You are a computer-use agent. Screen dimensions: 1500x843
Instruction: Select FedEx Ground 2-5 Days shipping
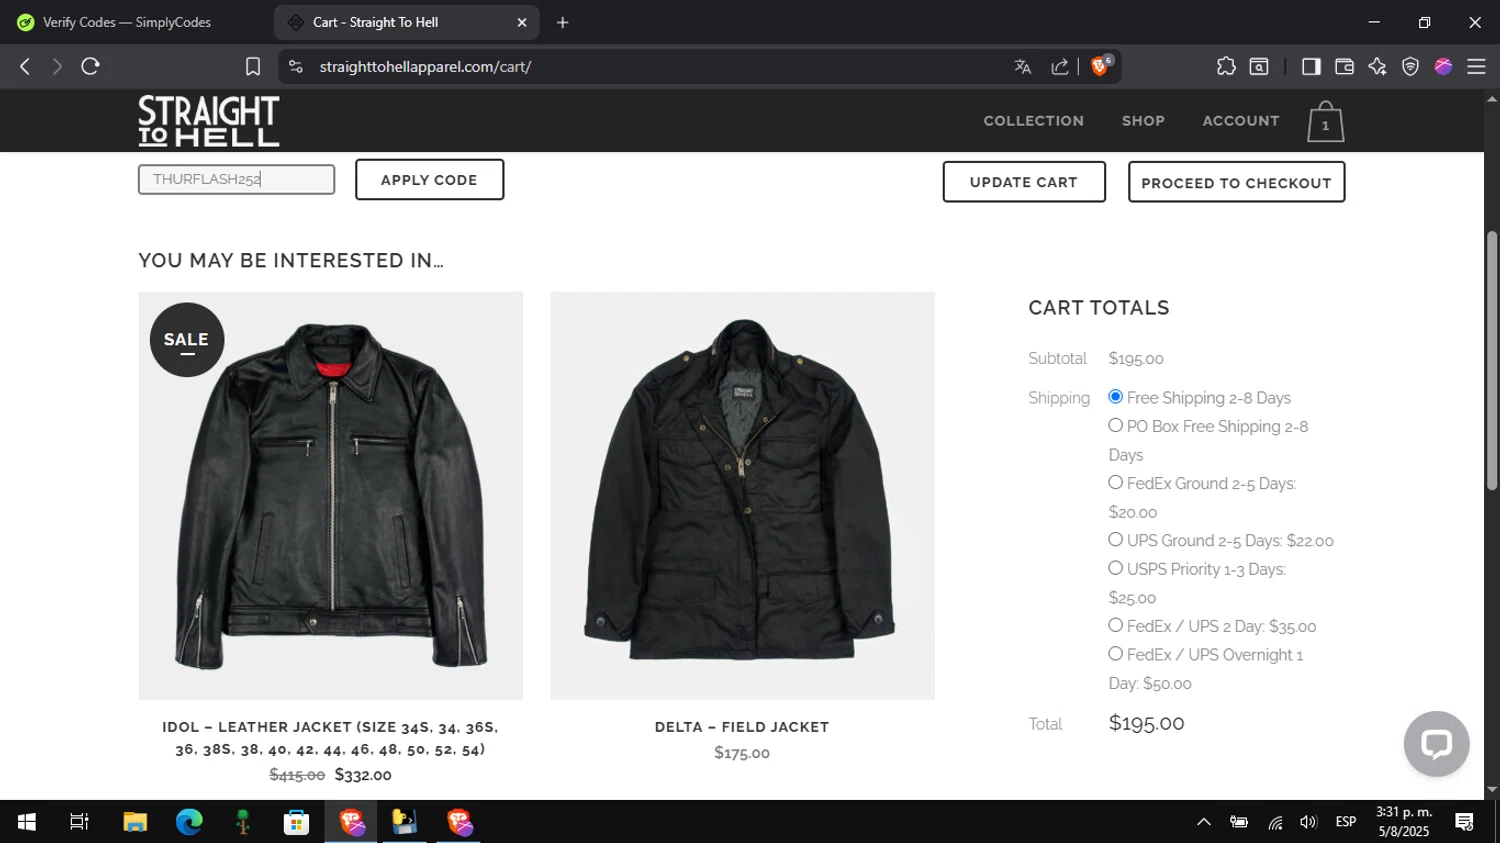(x=1115, y=482)
